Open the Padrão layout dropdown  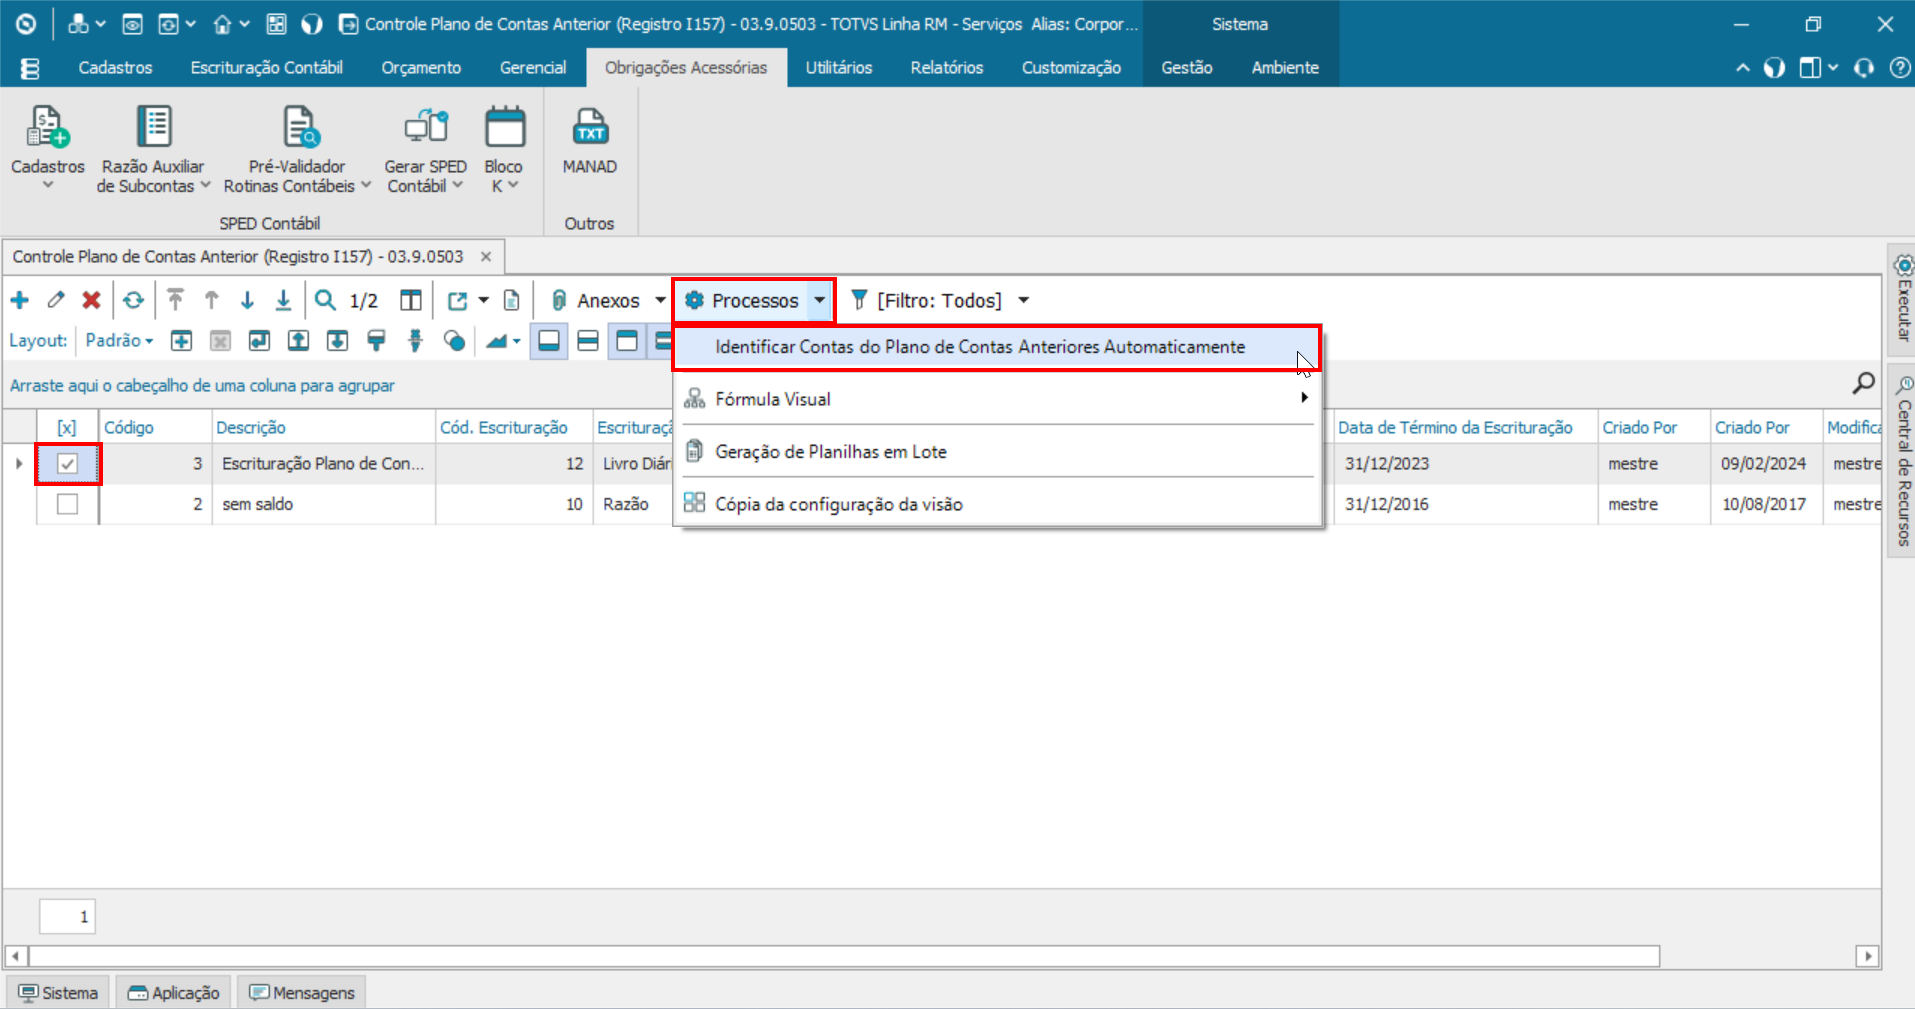(x=119, y=341)
